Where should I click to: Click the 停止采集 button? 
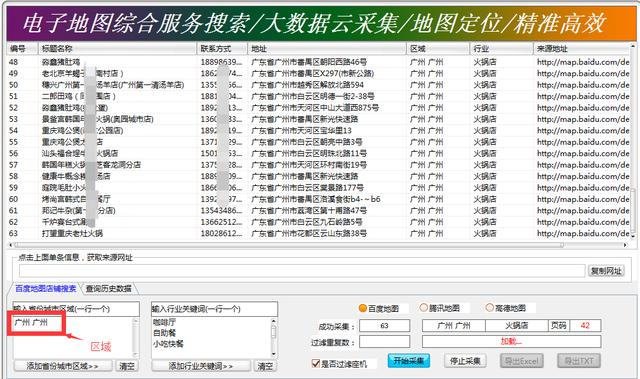pos(465,361)
